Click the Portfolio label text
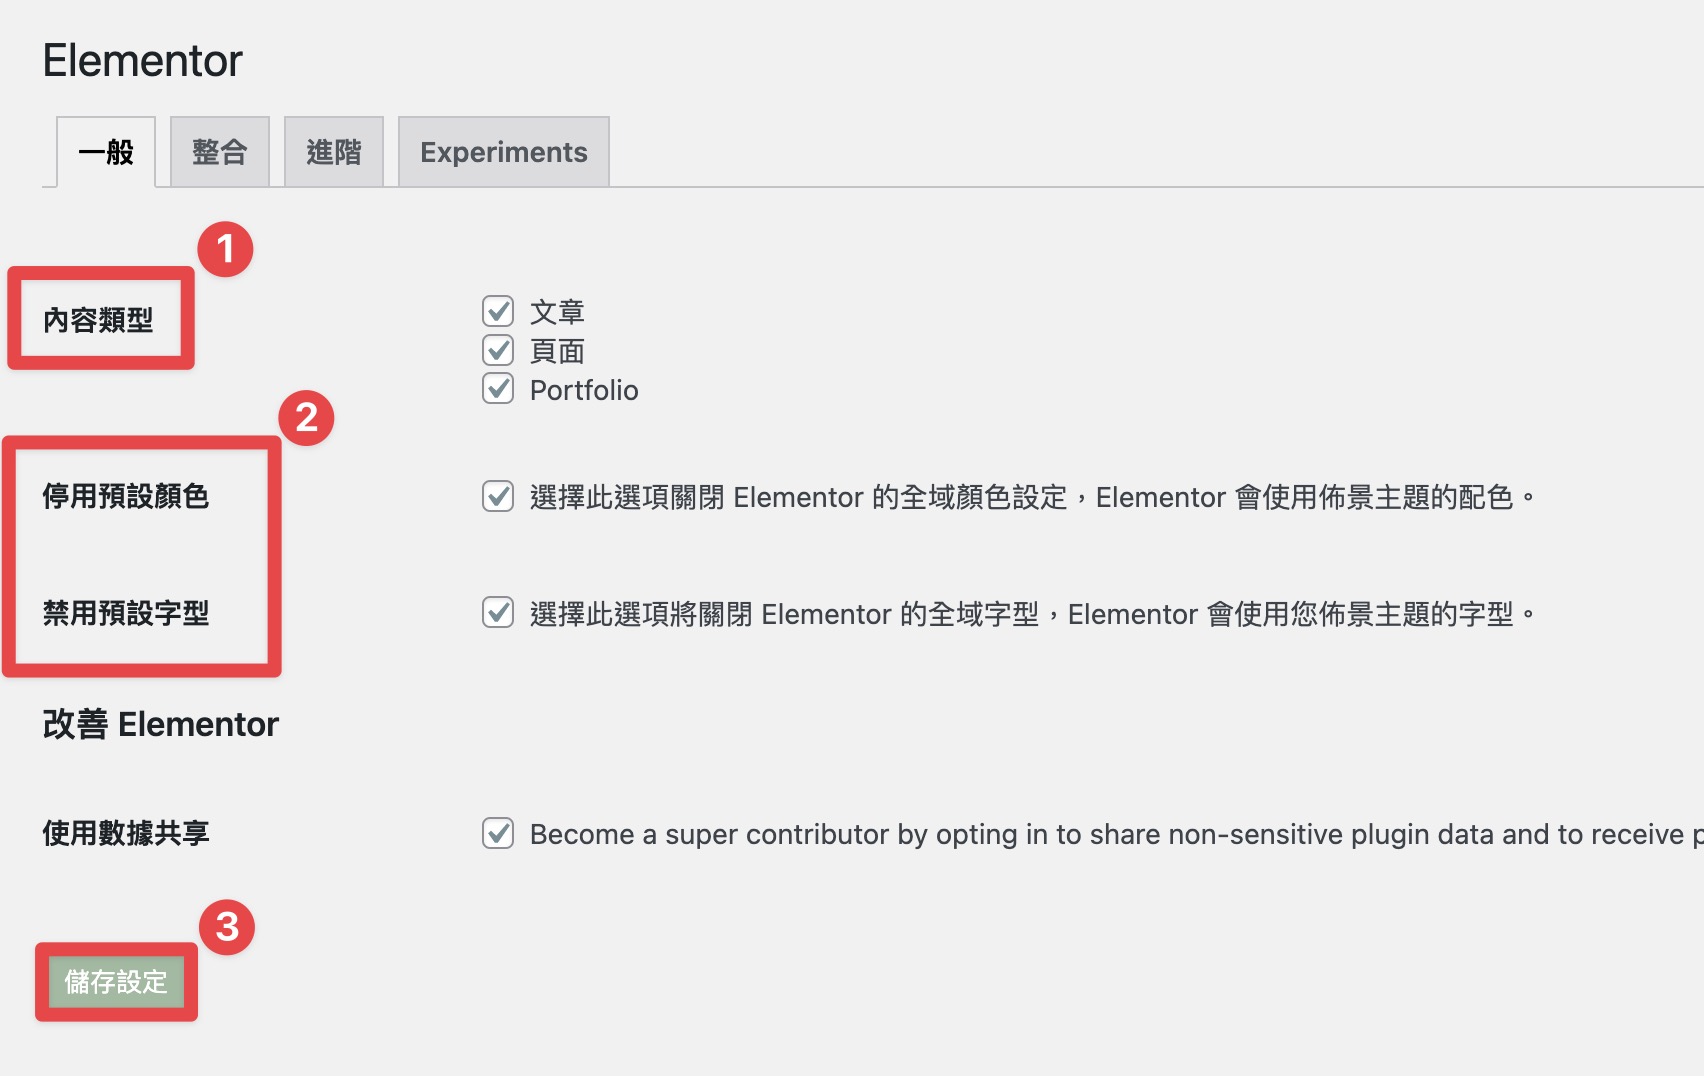Image resolution: width=1704 pixels, height=1076 pixels. coord(584,390)
